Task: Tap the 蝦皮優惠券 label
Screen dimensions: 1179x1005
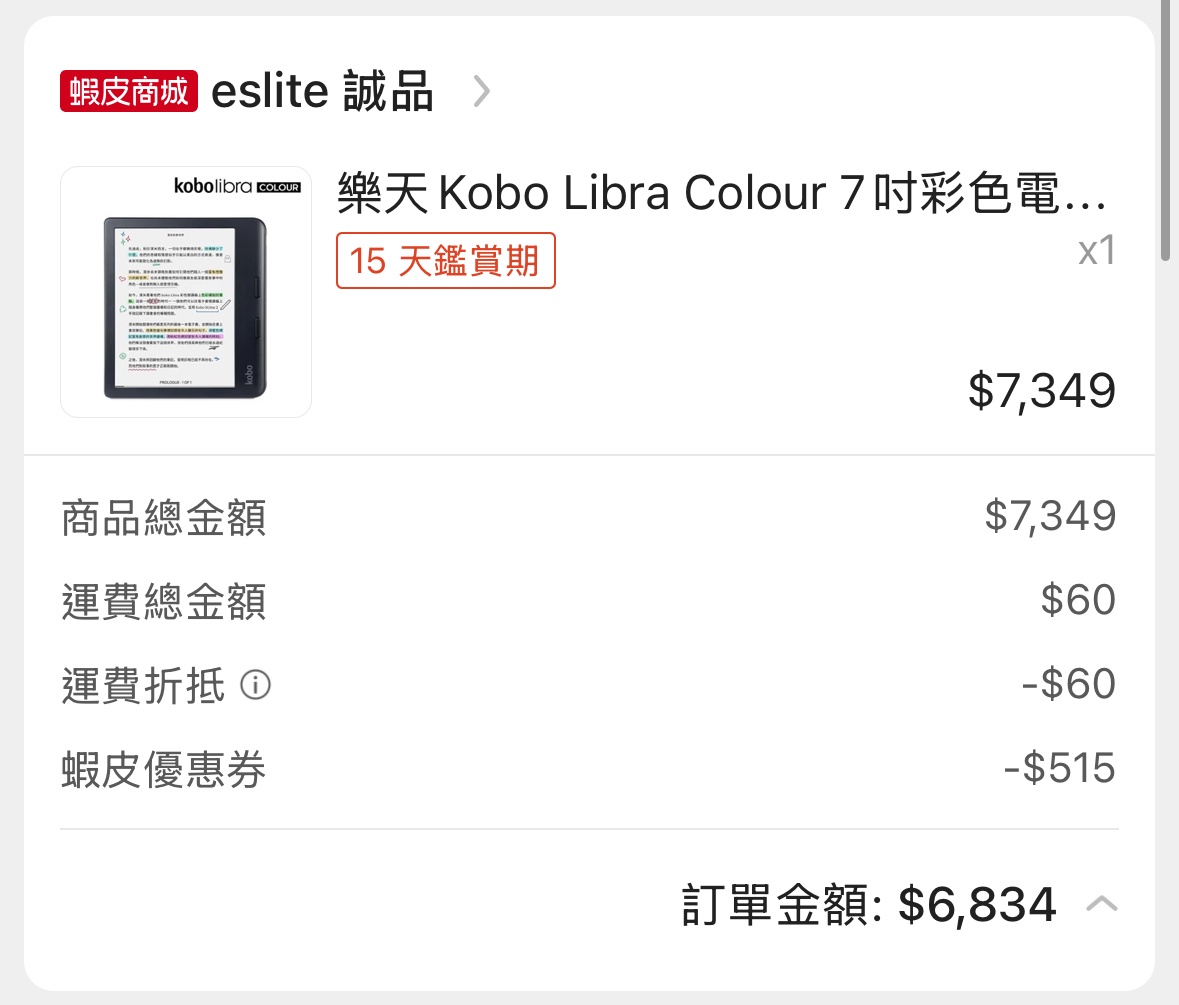Action: click(x=164, y=771)
